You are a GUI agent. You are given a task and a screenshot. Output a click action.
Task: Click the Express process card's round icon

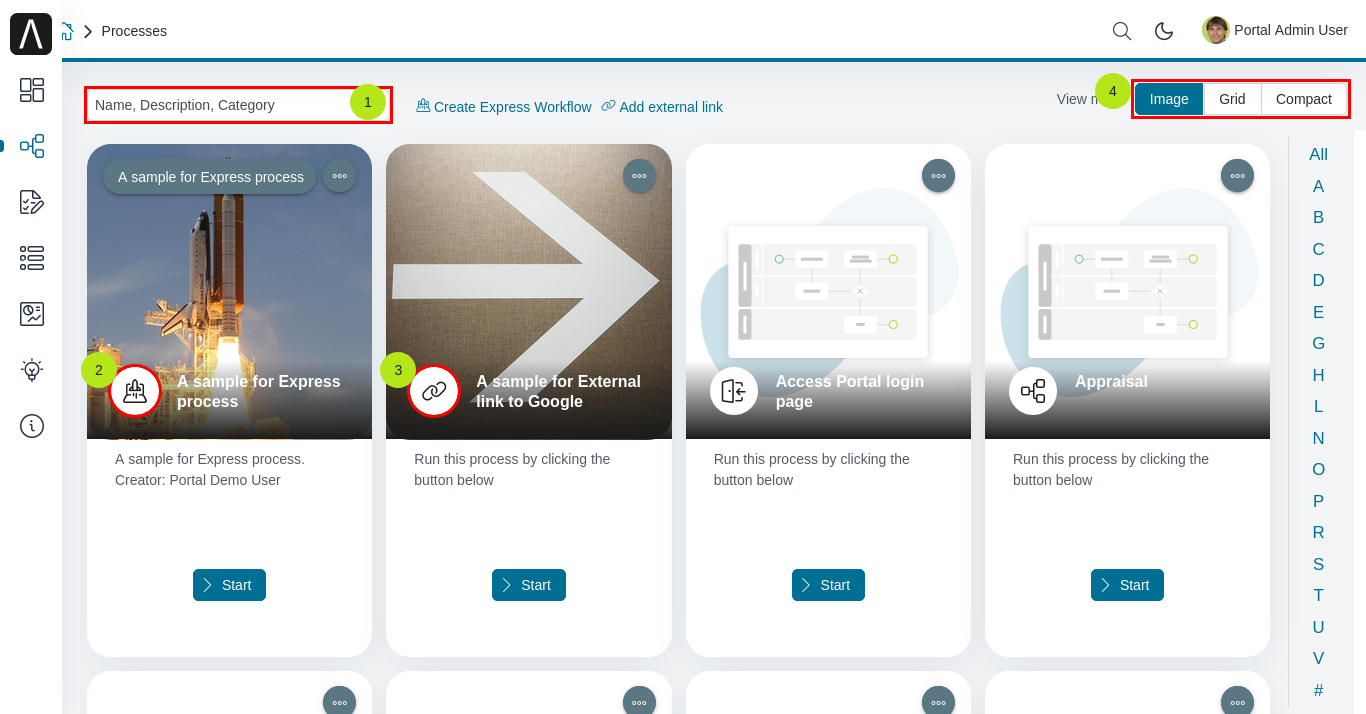135,391
